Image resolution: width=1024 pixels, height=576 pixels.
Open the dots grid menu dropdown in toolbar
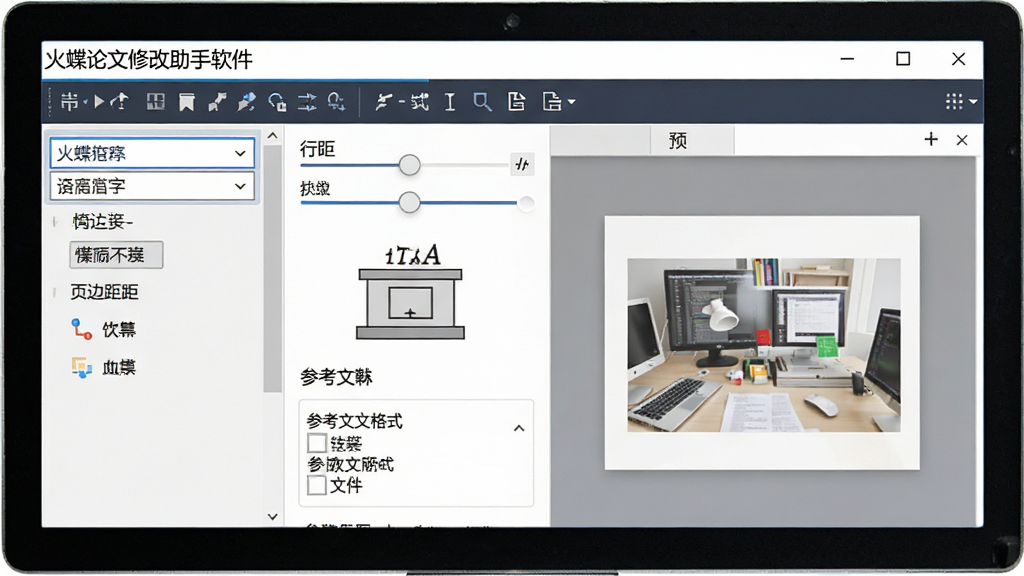(961, 101)
